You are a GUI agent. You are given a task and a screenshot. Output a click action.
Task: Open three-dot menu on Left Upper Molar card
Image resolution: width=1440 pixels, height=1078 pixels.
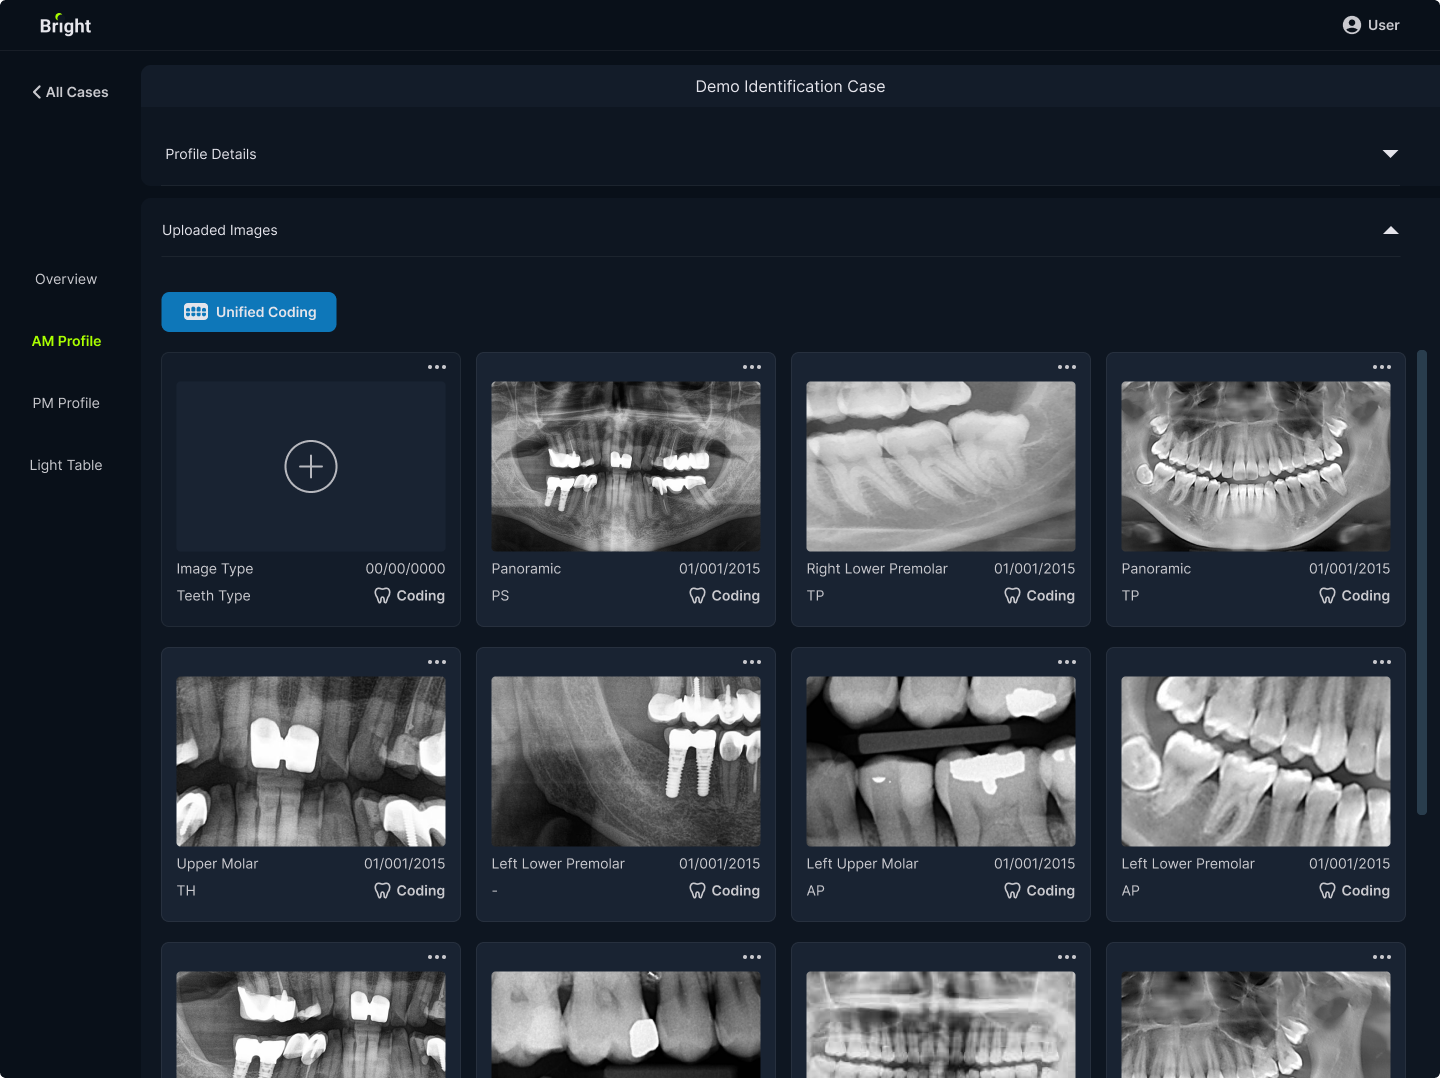click(1067, 662)
